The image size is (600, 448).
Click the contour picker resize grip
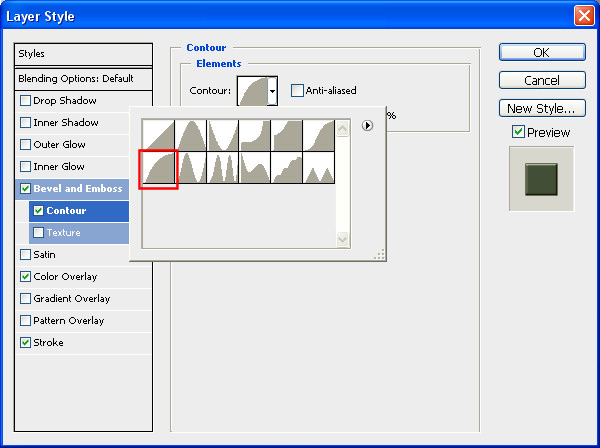380,254
